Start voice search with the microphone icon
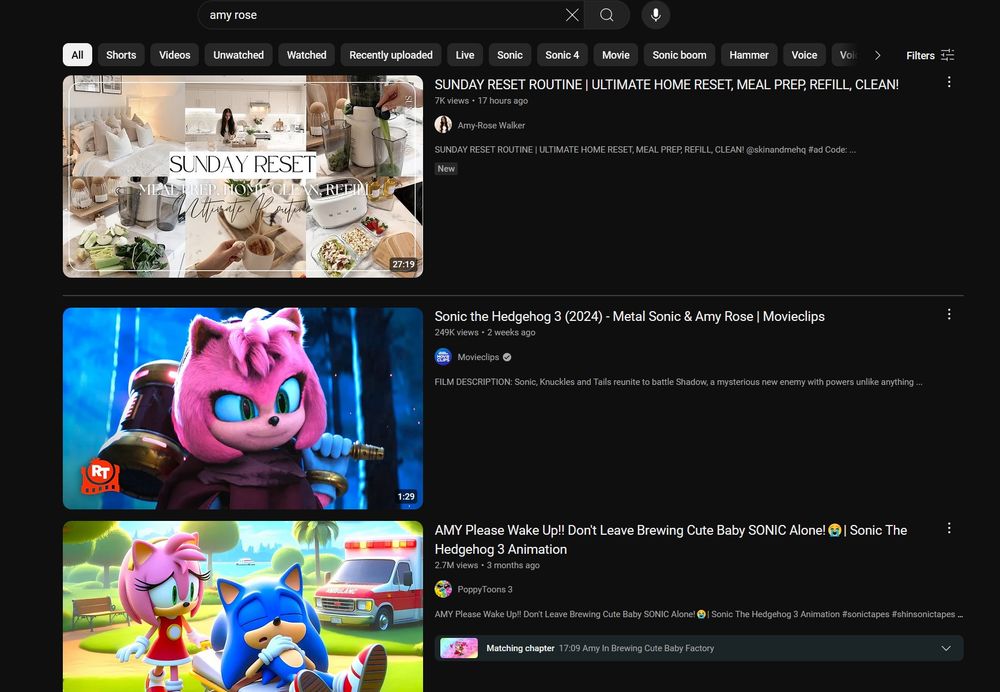The height and width of the screenshot is (692, 1000). tap(656, 15)
